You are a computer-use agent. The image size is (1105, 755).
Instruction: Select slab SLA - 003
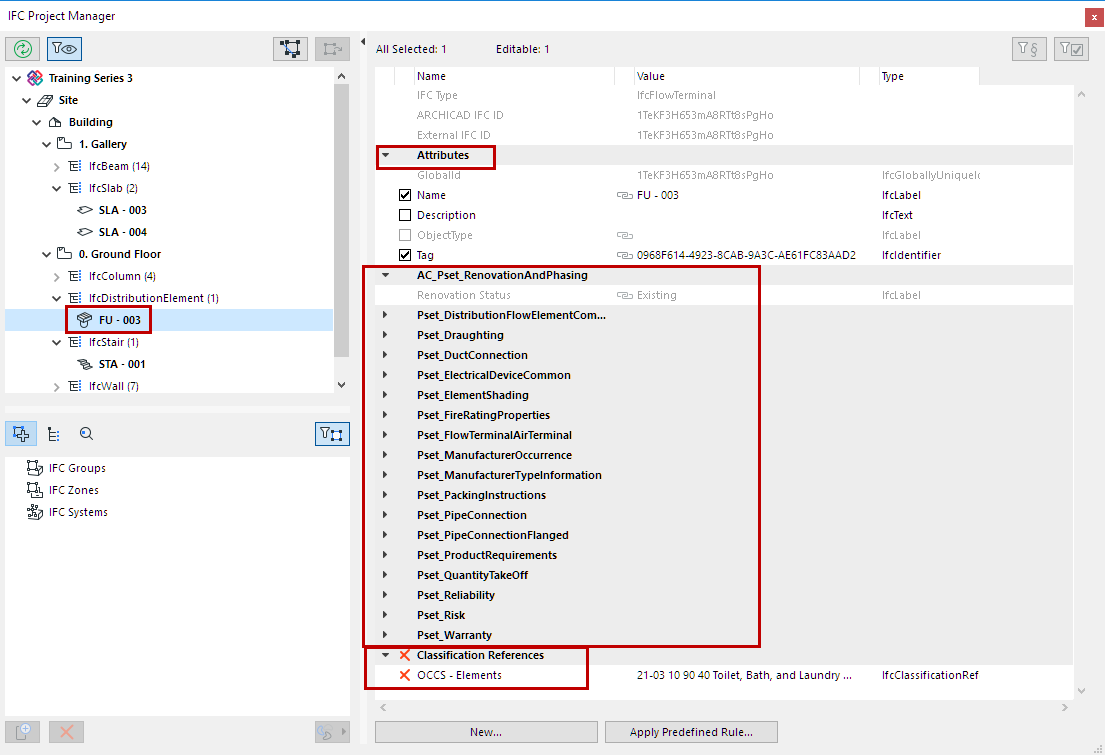click(x=123, y=210)
